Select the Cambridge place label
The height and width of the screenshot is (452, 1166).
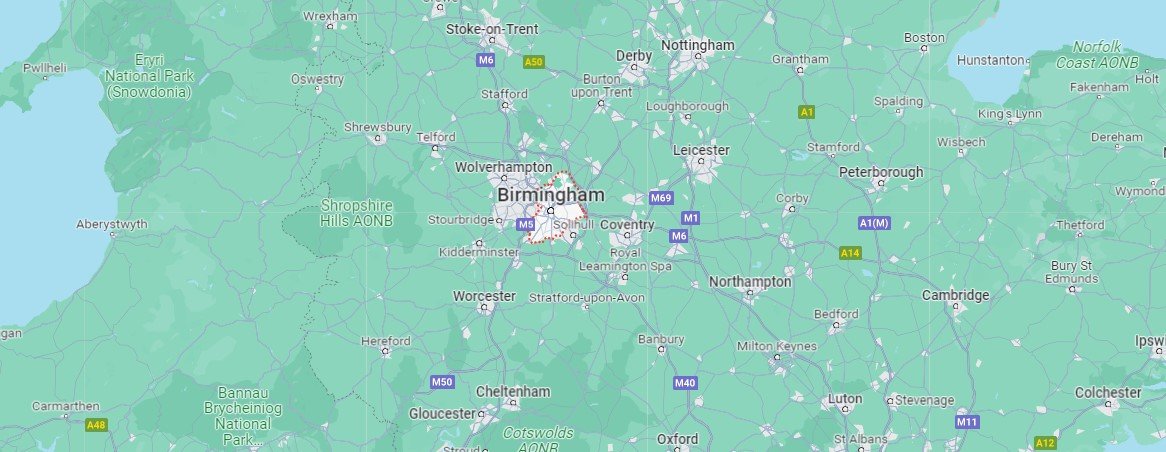(x=956, y=295)
